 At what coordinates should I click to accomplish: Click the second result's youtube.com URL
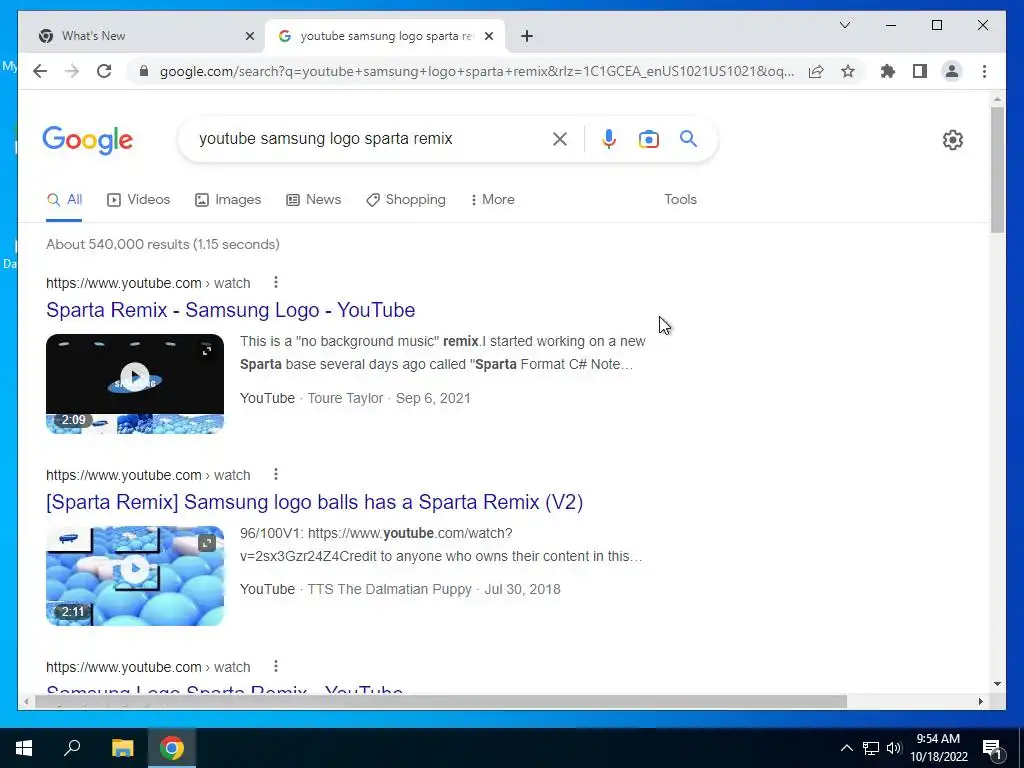click(x=148, y=475)
